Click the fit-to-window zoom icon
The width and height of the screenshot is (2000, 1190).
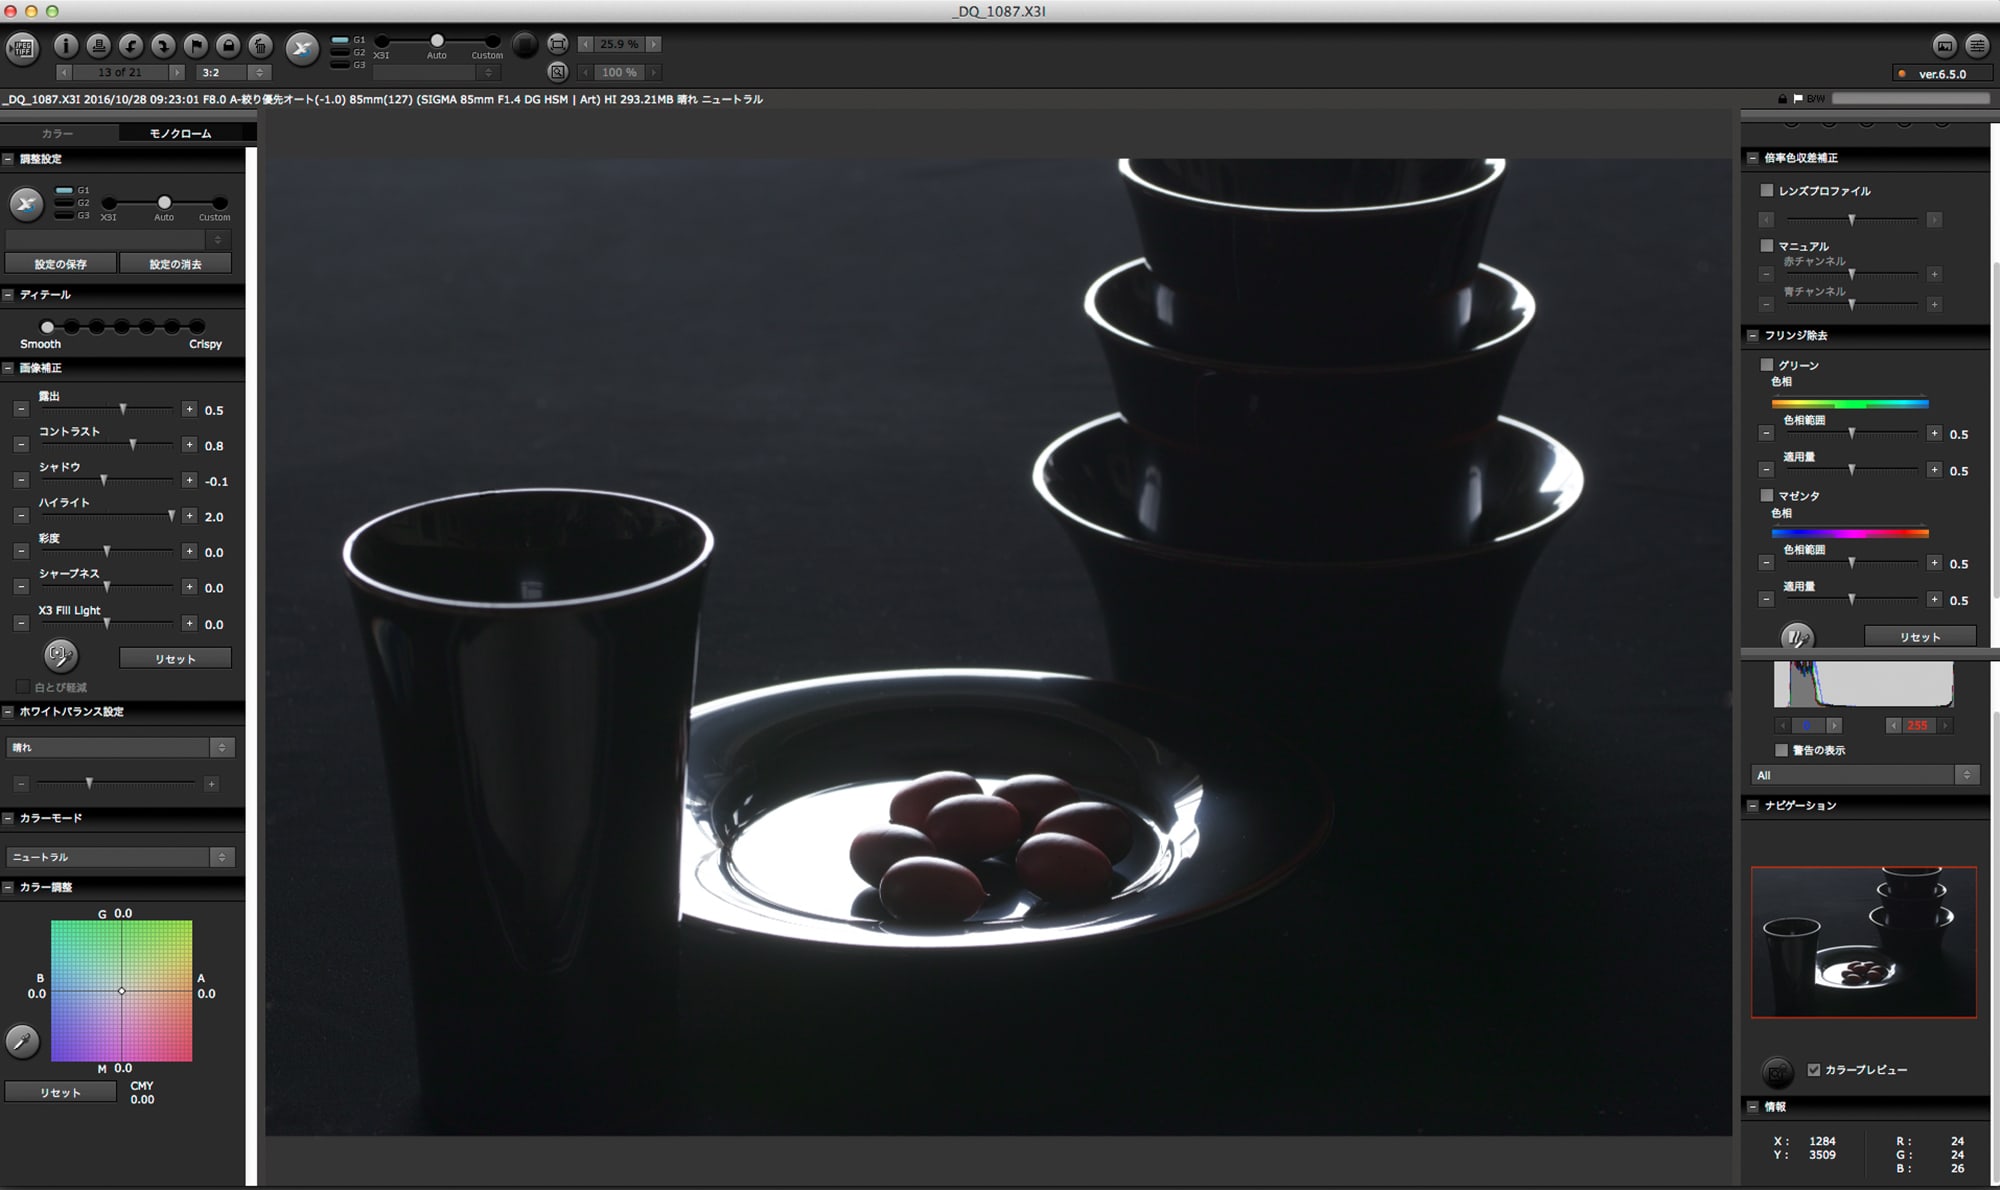pyautogui.click(x=558, y=44)
